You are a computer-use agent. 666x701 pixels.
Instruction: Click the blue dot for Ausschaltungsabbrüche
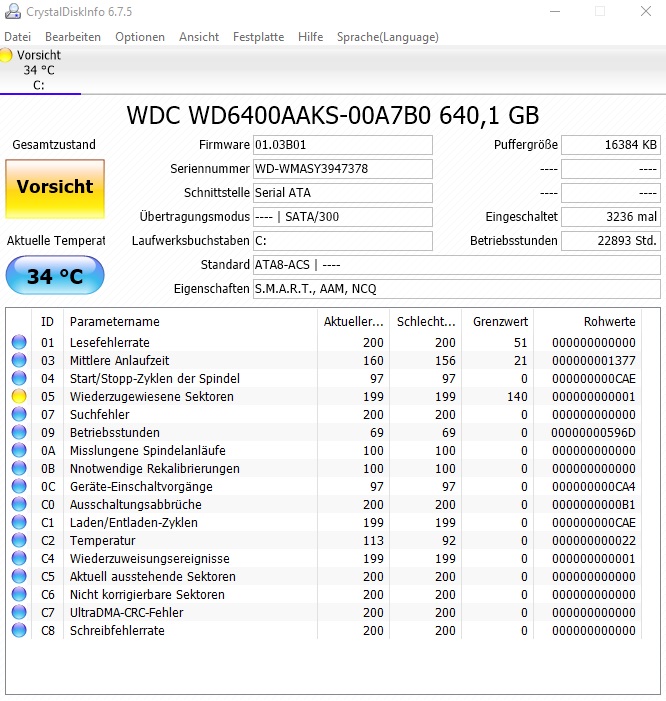click(x=19, y=504)
